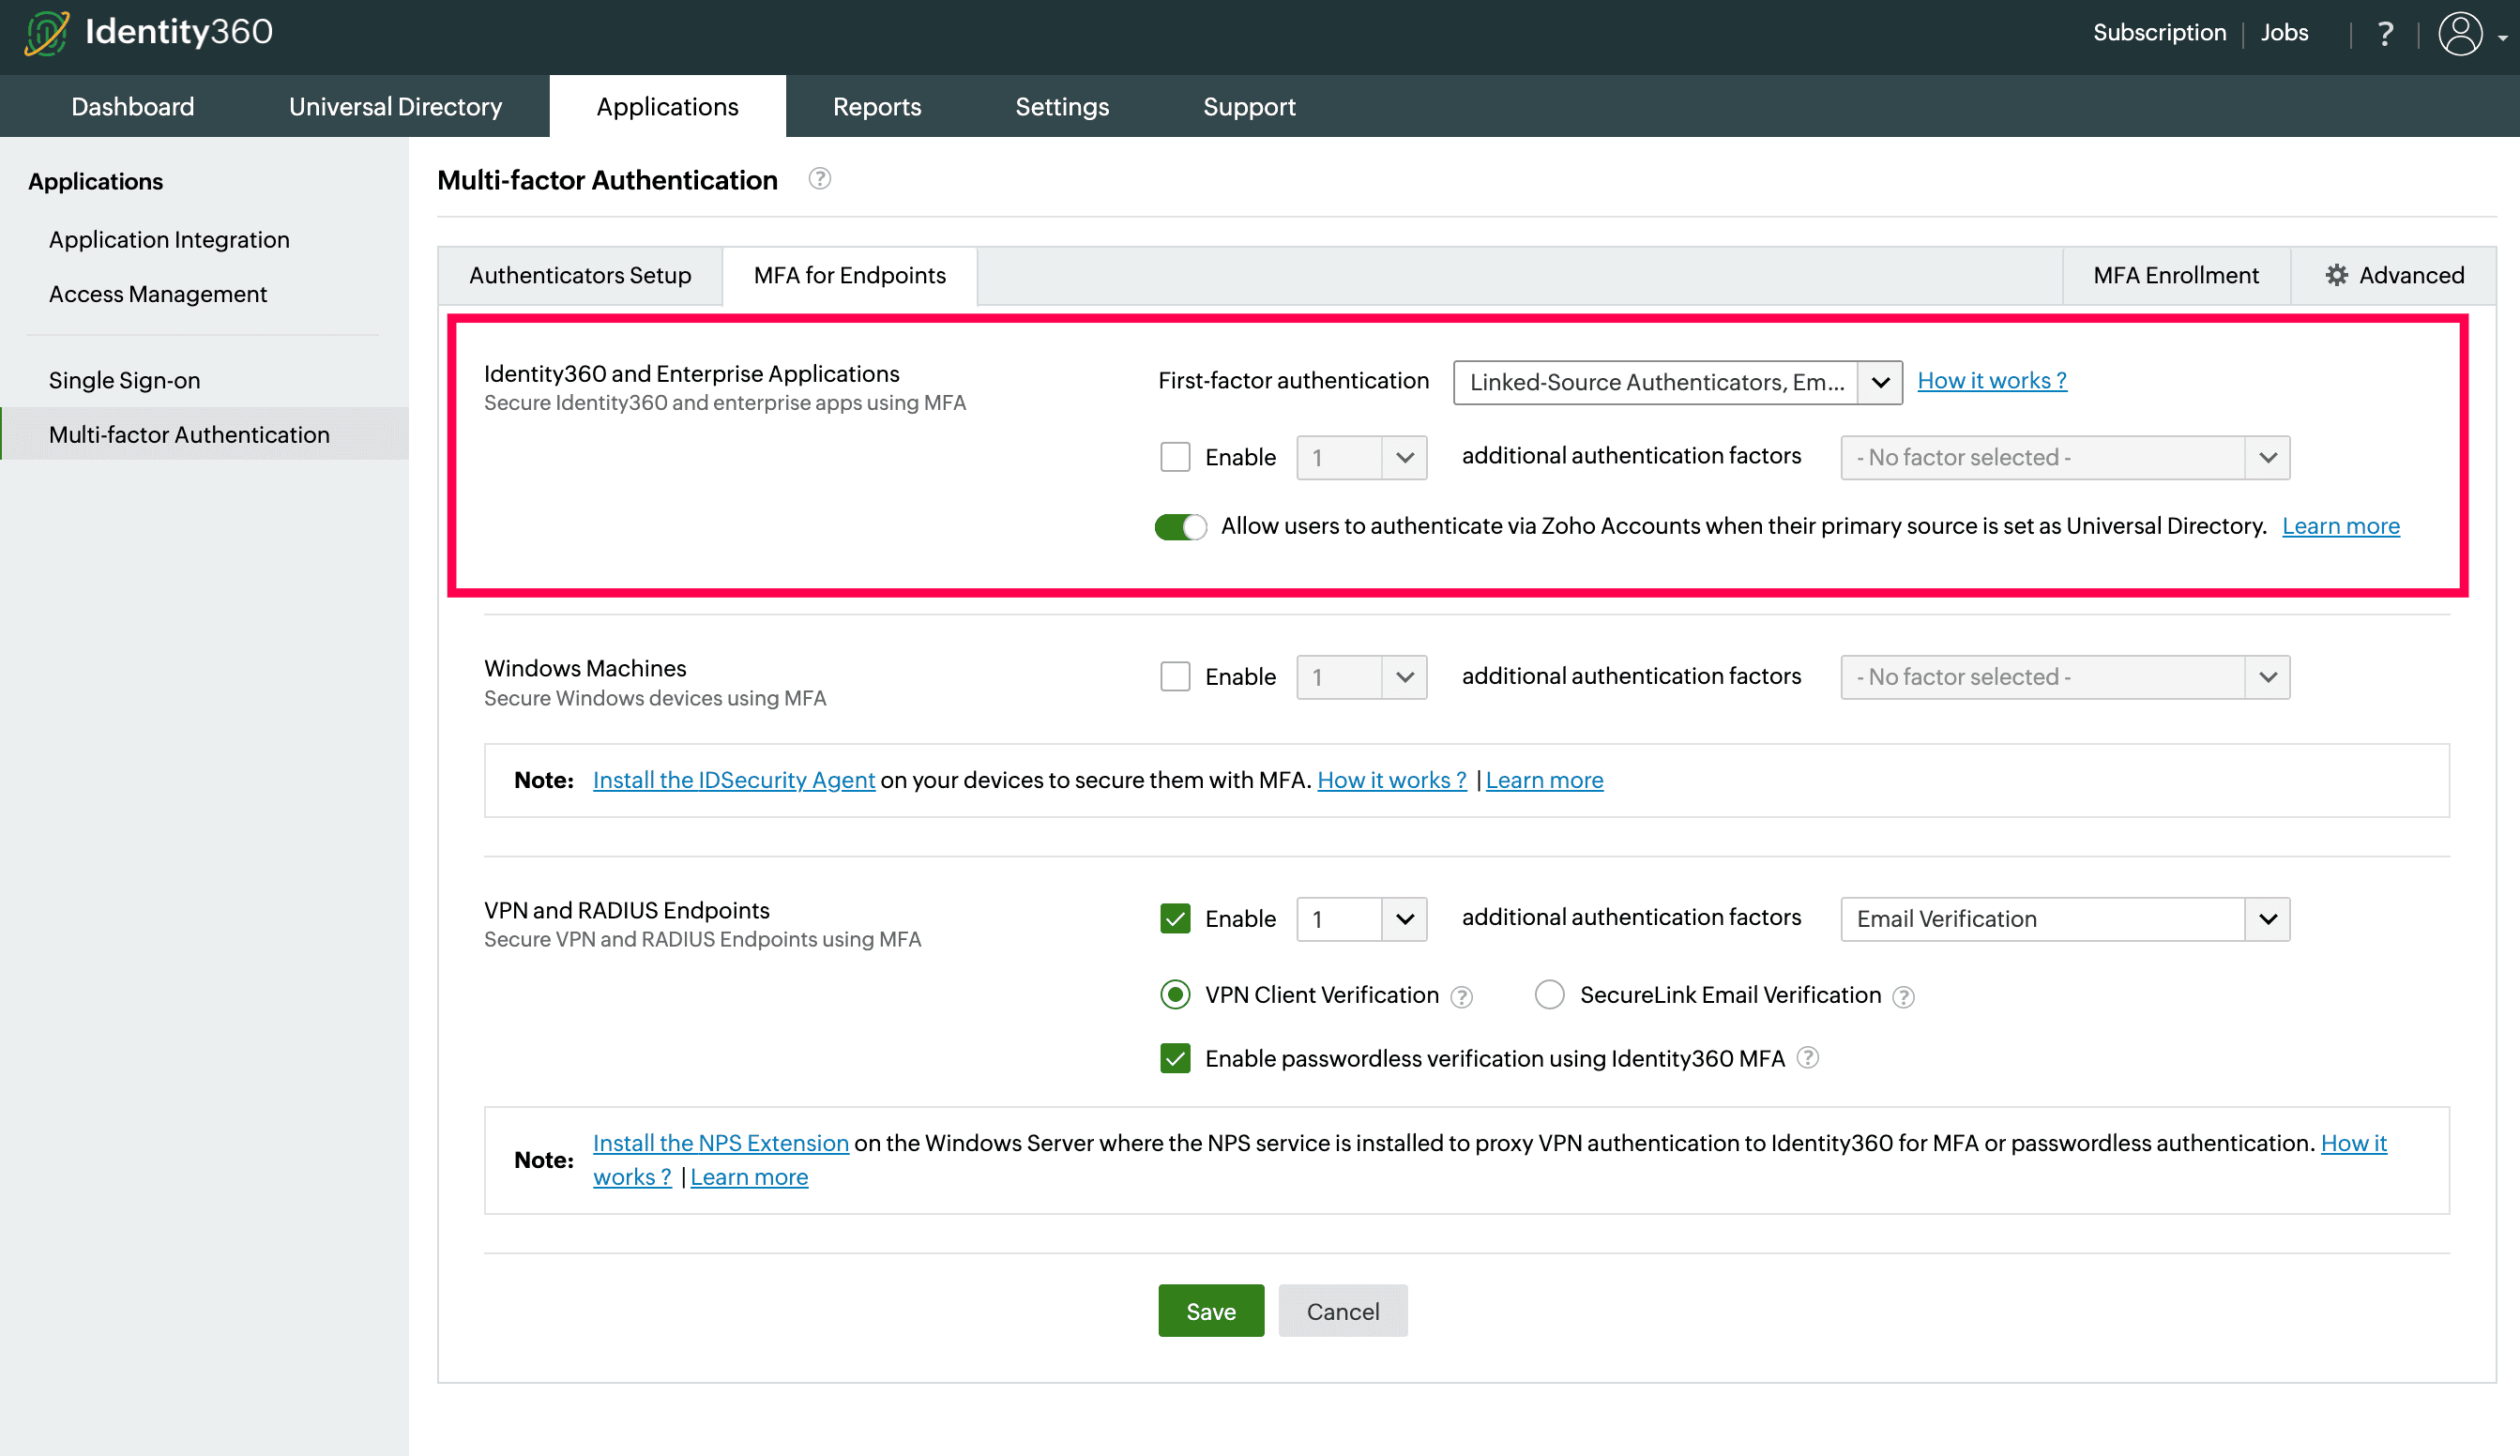This screenshot has height=1456, width=2520.
Task: Expand First-factor authentication dropdown
Action: pos(1879,382)
